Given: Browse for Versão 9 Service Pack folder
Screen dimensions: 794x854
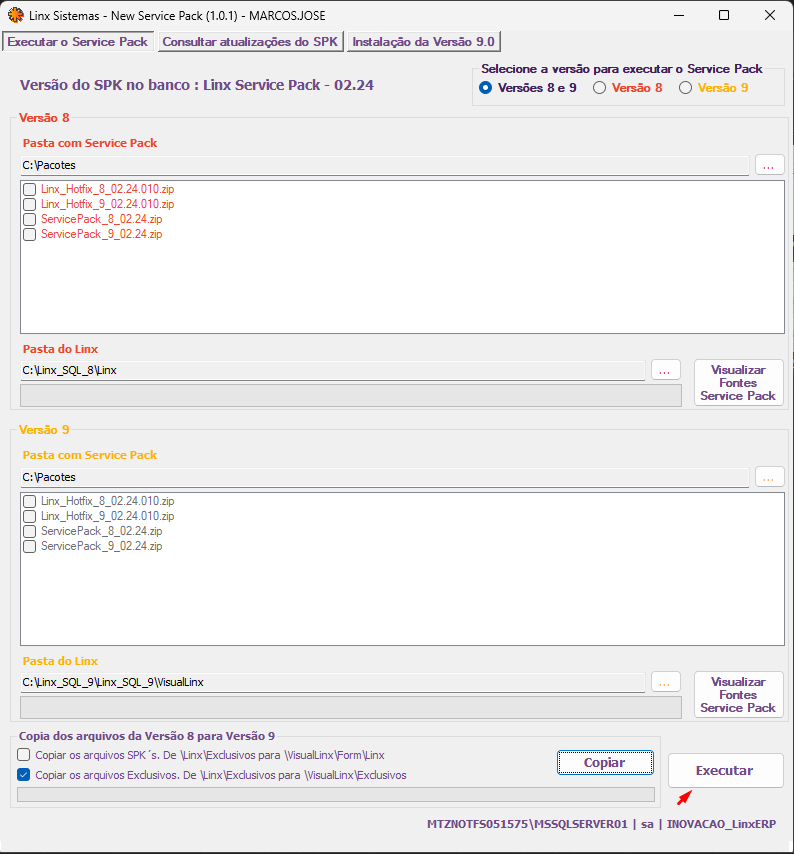Looking at the screenshot, I should coord(769,477).
